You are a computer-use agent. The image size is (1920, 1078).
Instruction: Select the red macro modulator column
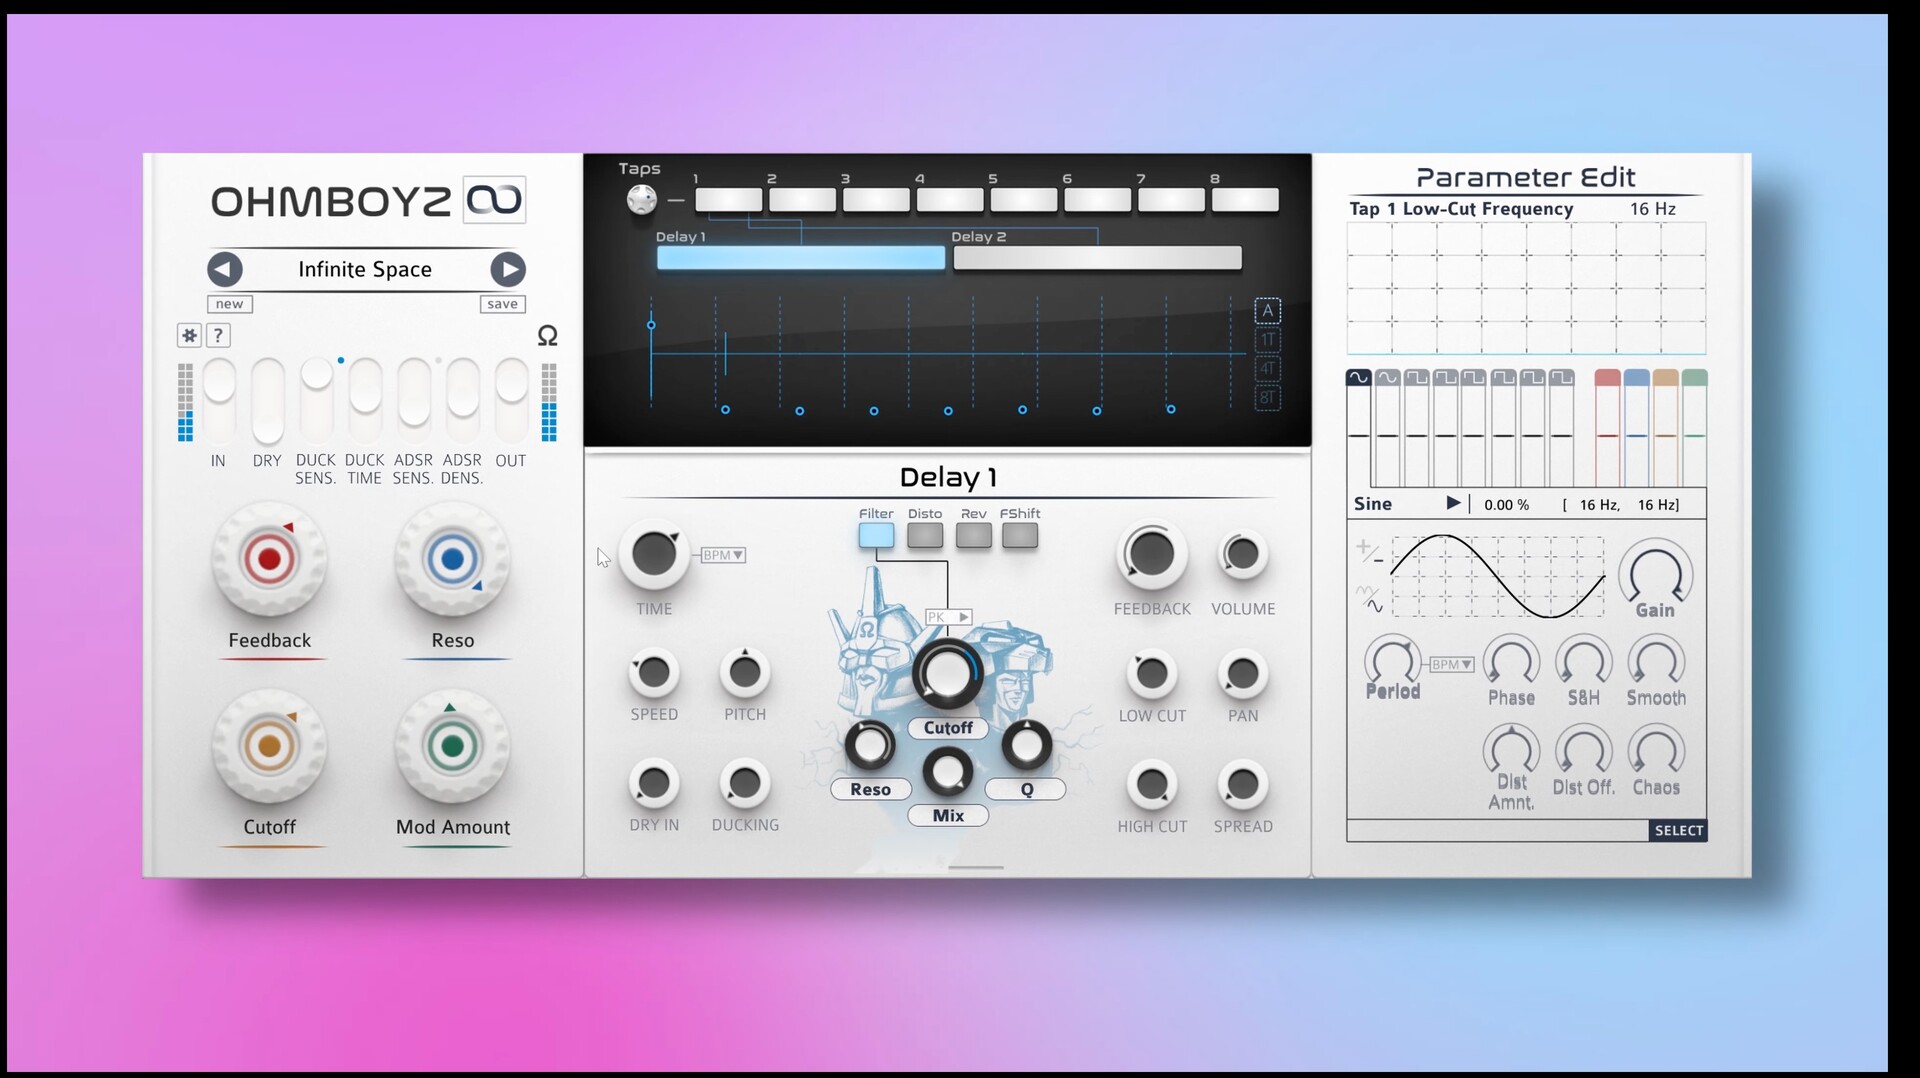click(1607, 428)
